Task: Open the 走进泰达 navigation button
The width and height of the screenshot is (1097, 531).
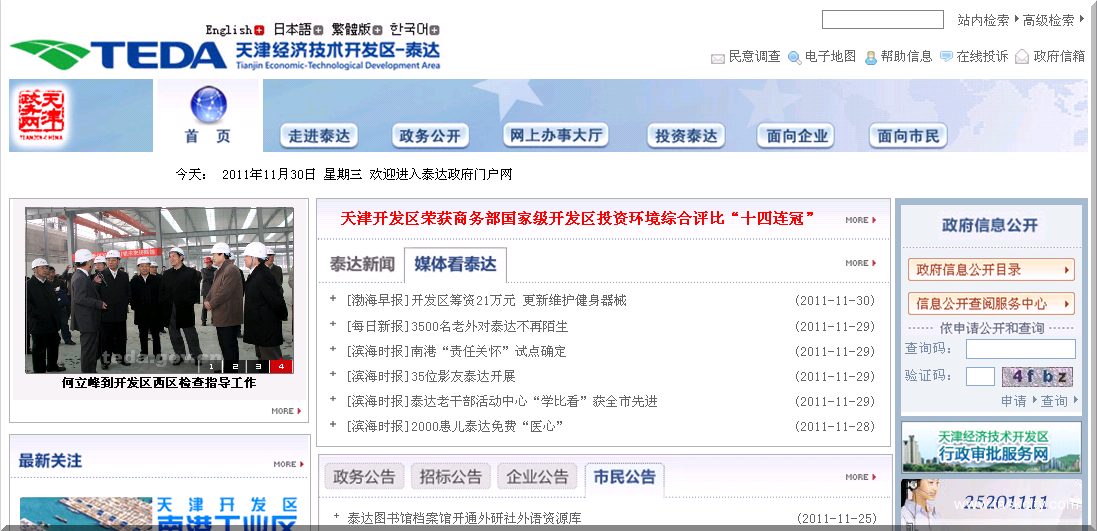Action: (x=319, y=136)
